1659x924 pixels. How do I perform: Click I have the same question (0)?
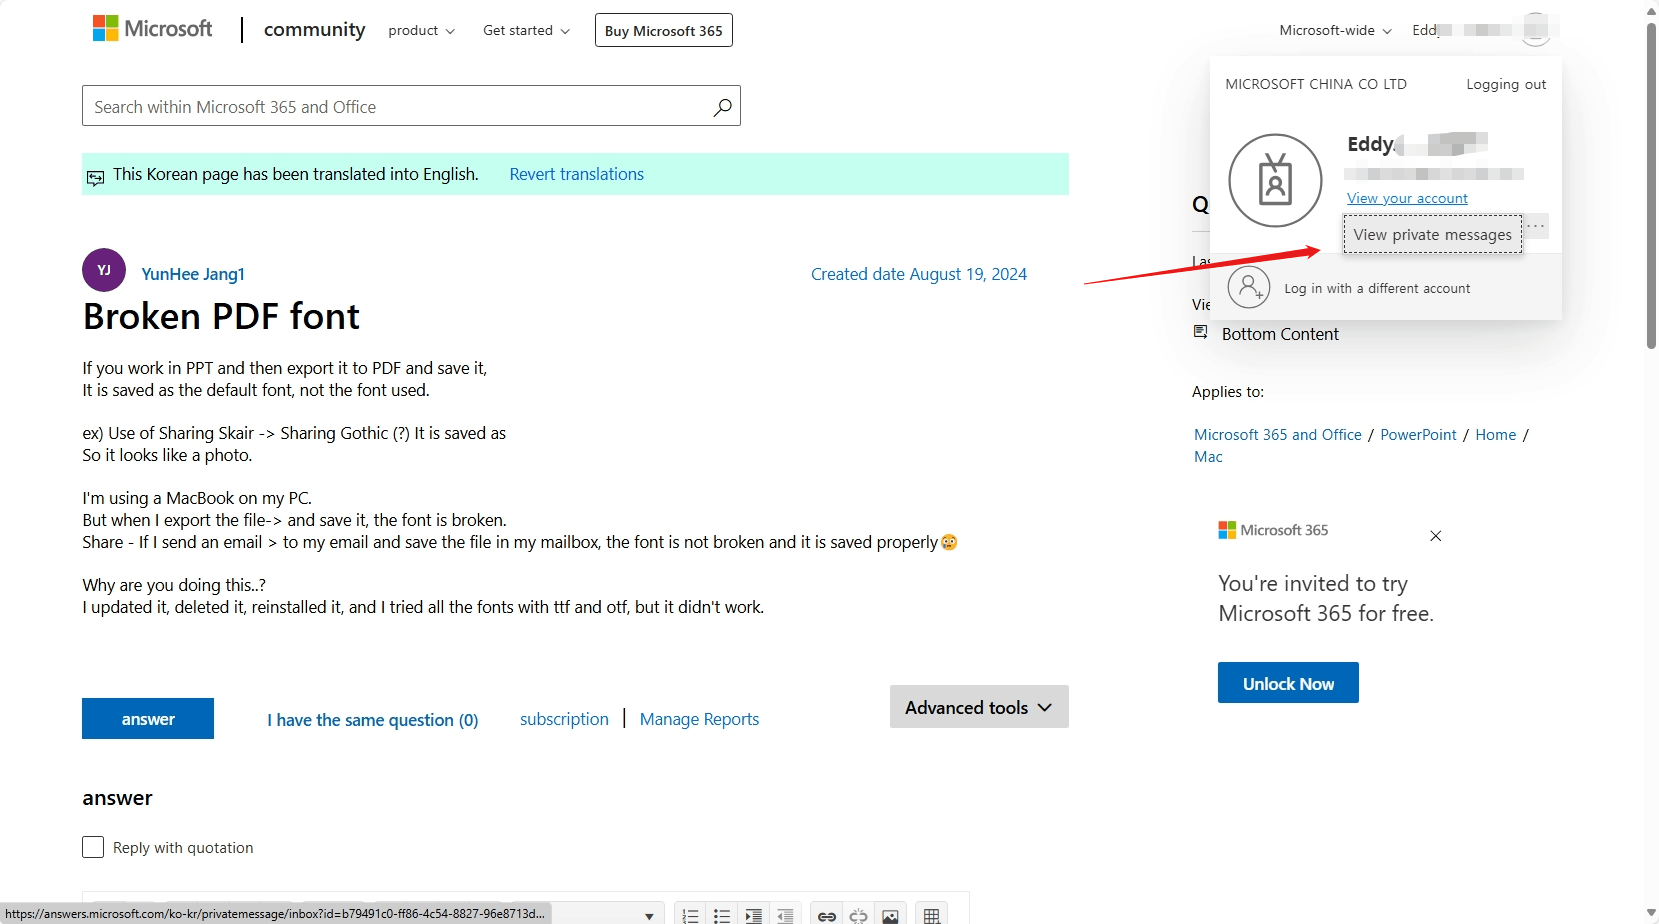coord(372,720)
